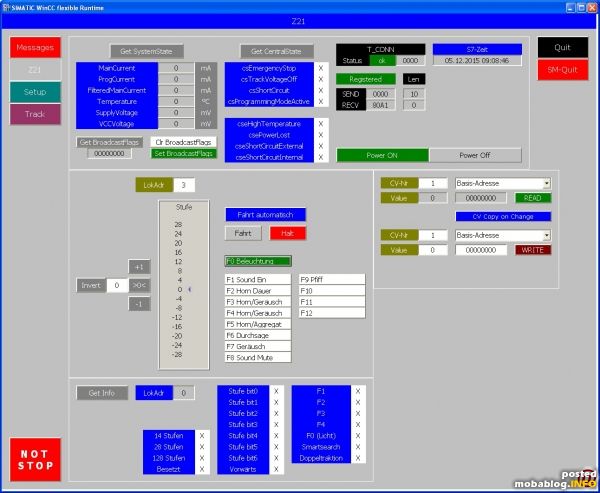
Task: Click the NOT STOP emergency button
Action: tap(35, 459)
